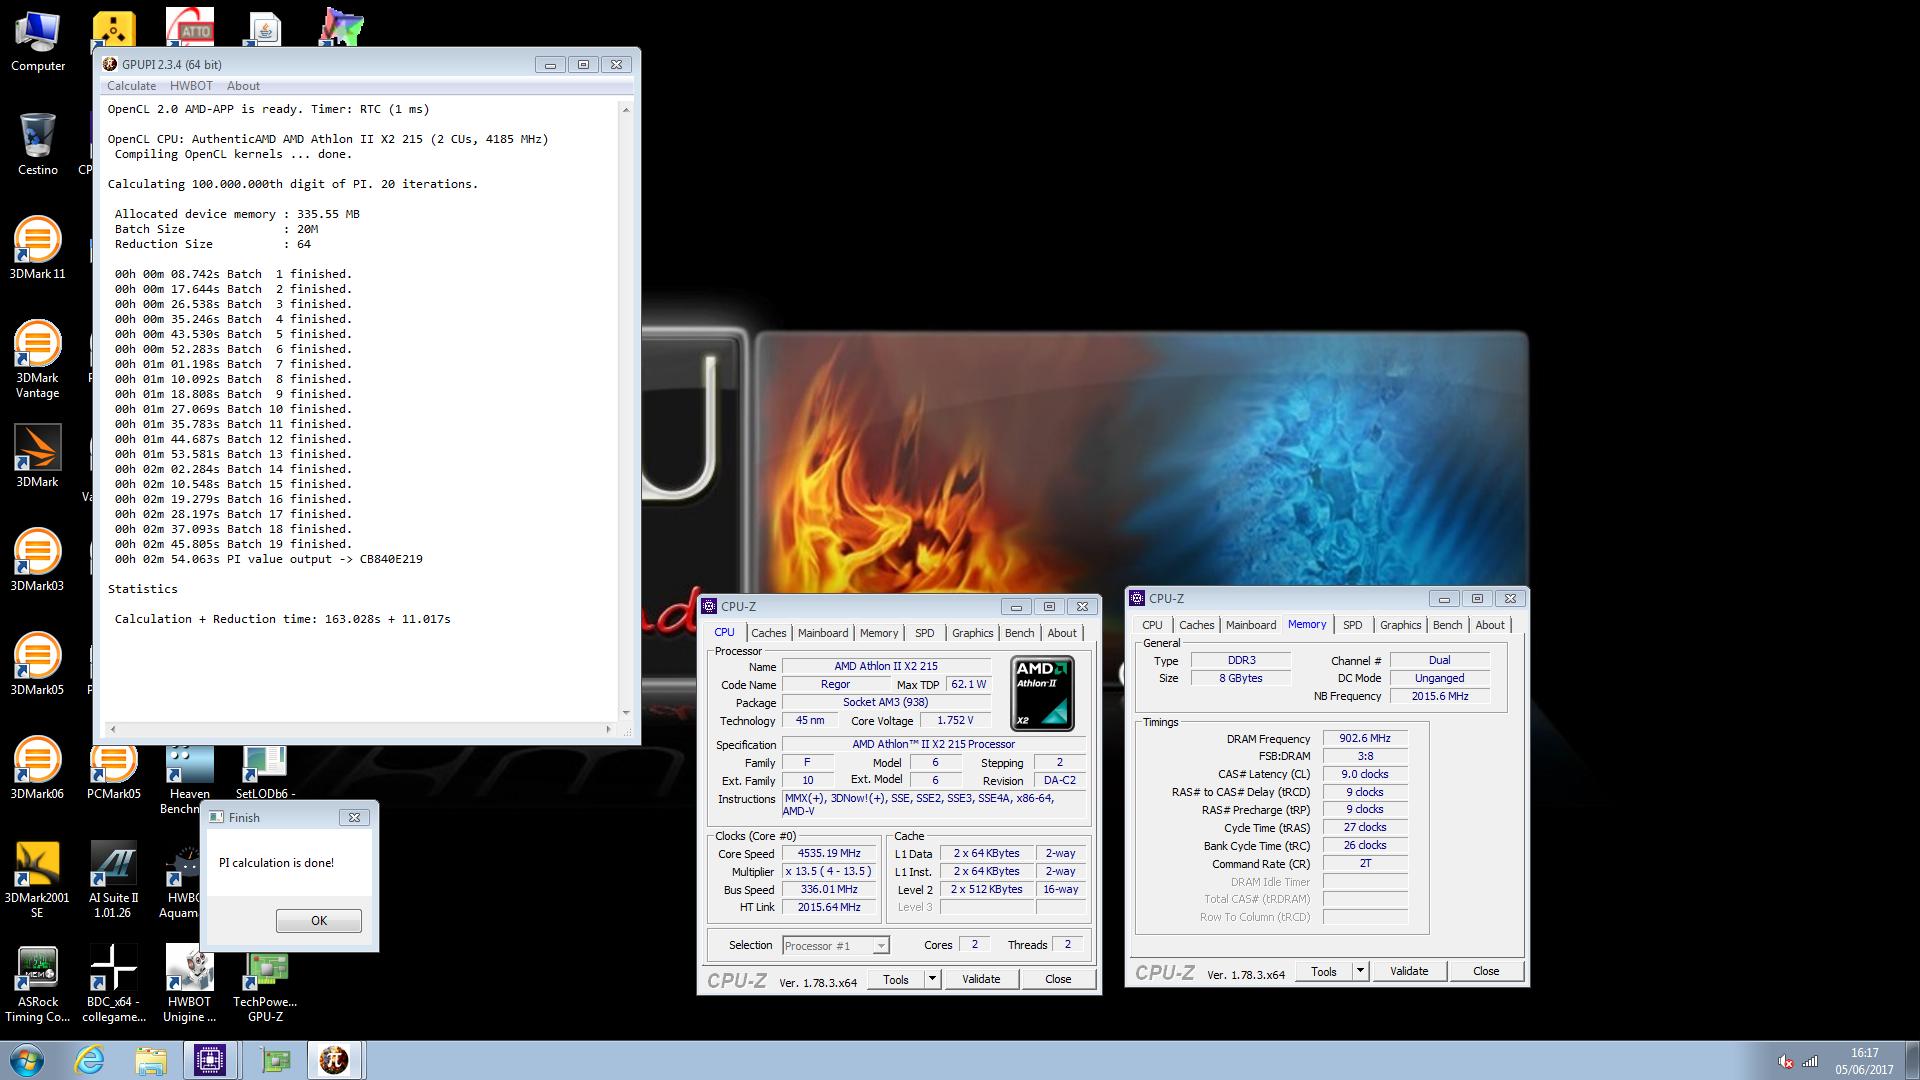The width and height of the screenshot is (1920, 1080).
Task: Open Heaven Benchmark desktop shortcut
Action: point(189,780)
